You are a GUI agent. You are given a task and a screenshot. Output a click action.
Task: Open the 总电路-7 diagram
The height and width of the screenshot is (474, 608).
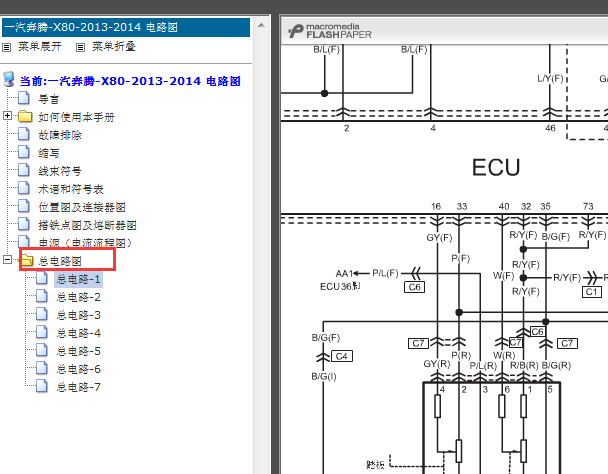coord(78,388)
